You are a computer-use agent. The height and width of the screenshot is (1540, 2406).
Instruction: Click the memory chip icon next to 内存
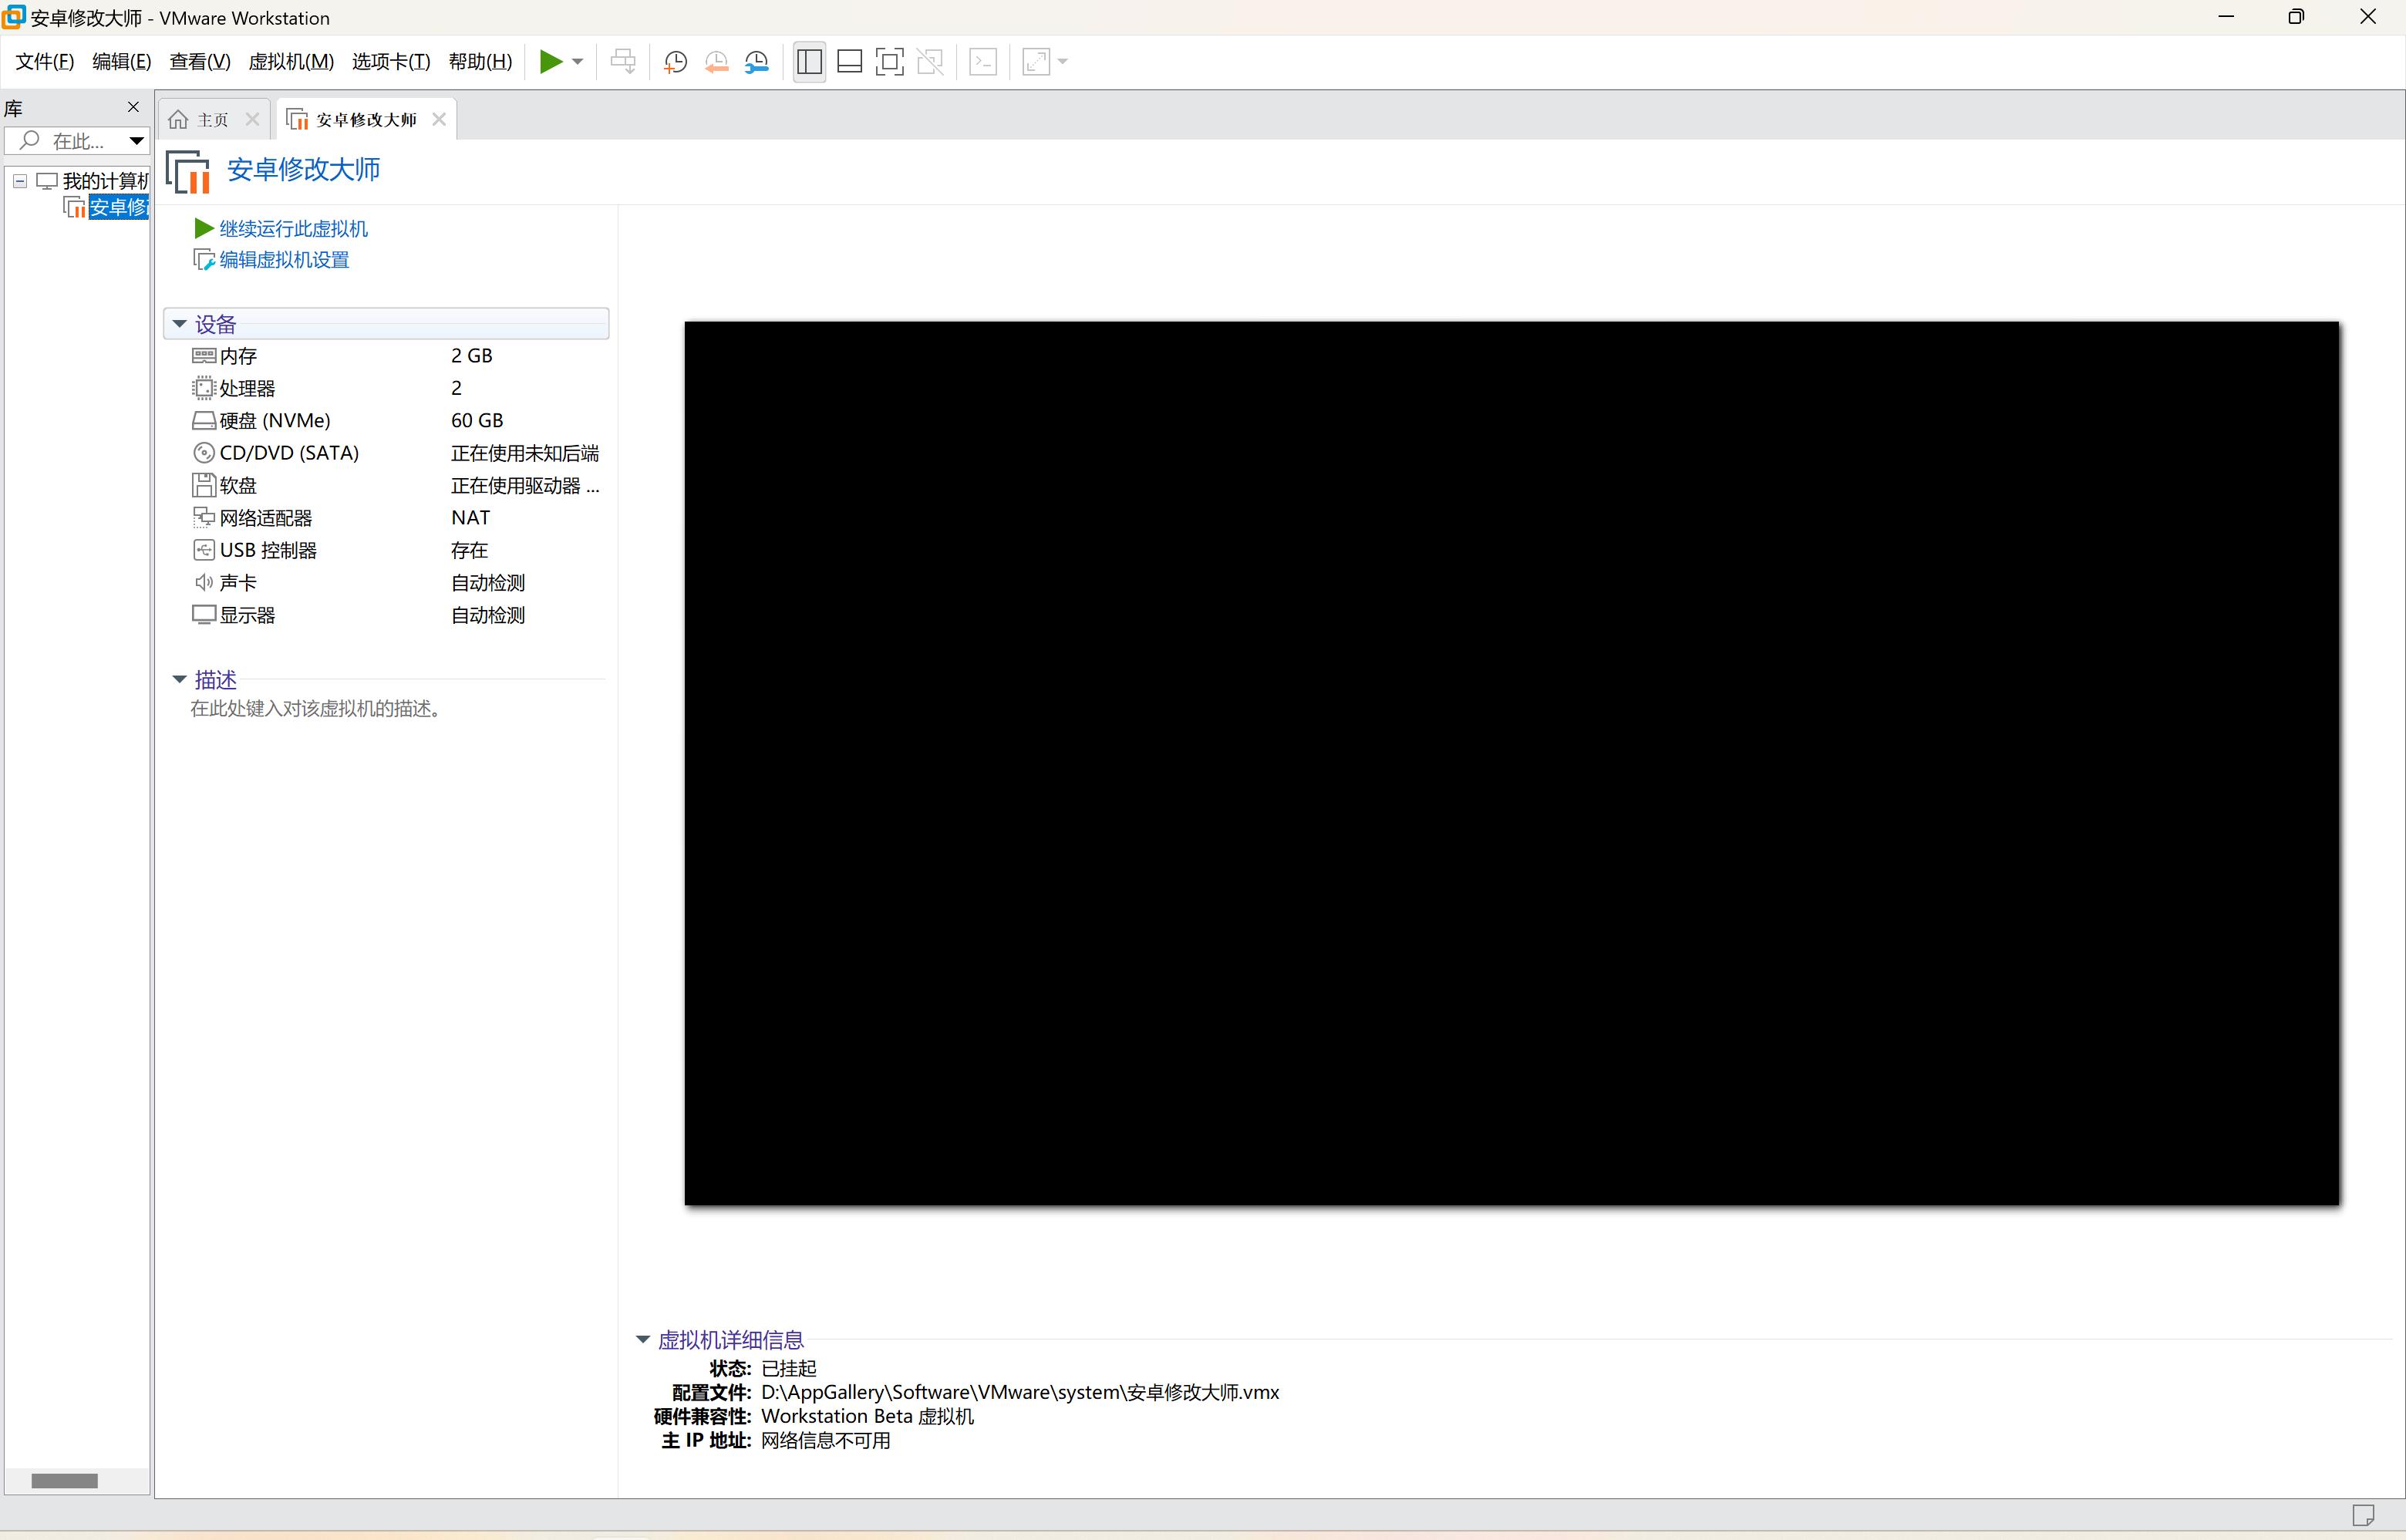[x=204, y=356]
